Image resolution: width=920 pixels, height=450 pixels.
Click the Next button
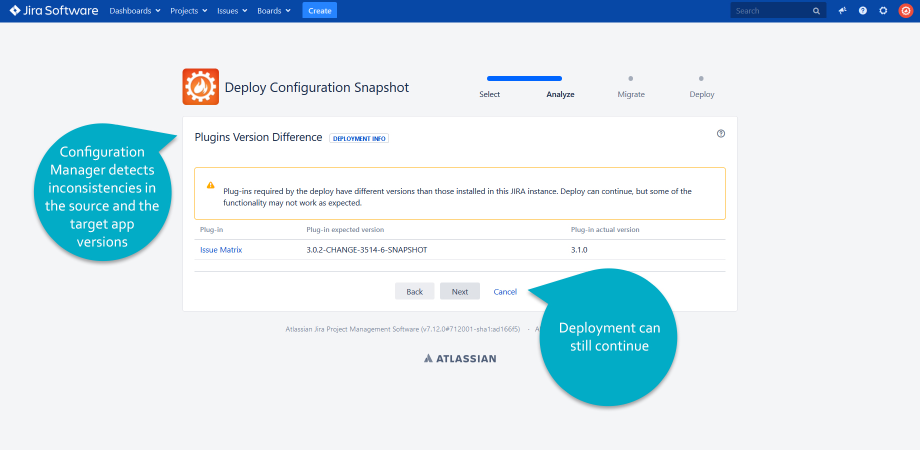460,292
